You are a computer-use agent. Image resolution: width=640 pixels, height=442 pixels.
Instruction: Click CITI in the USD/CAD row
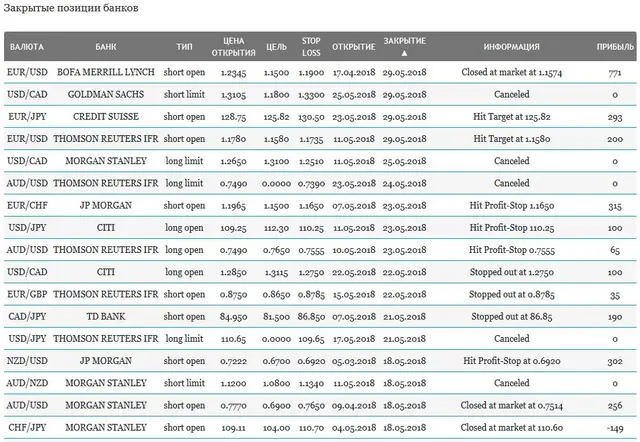(106, 272)
